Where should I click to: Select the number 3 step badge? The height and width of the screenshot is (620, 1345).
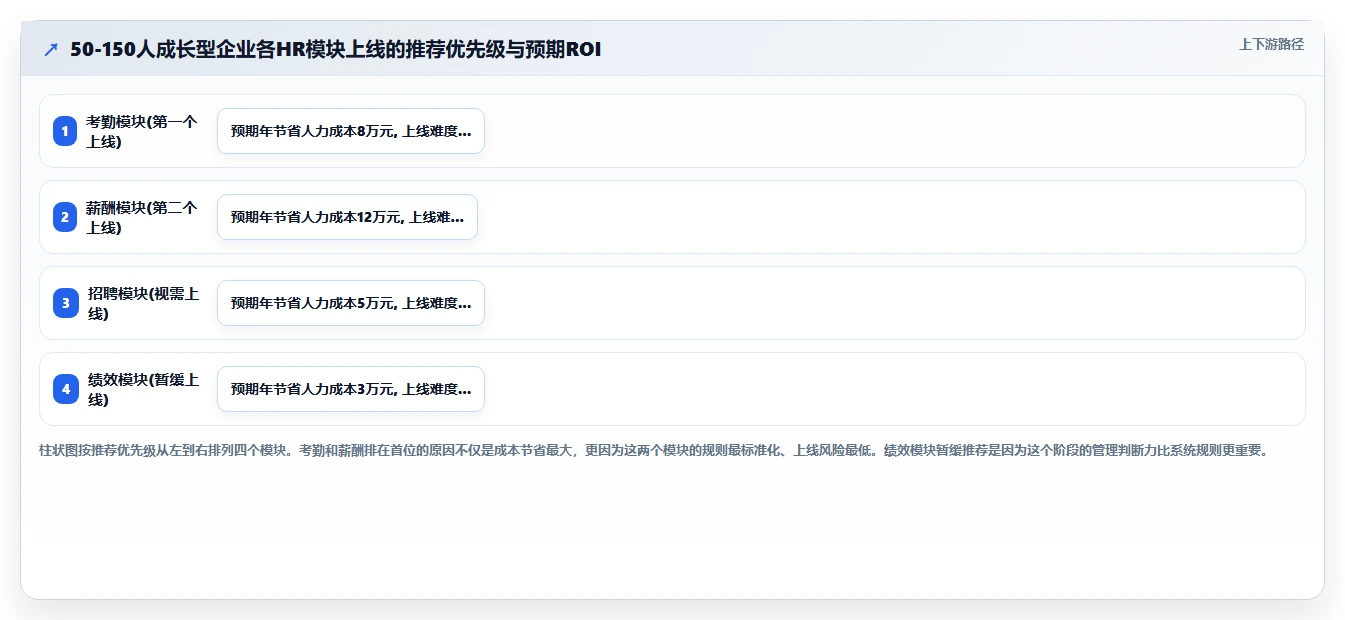point(65,303)
